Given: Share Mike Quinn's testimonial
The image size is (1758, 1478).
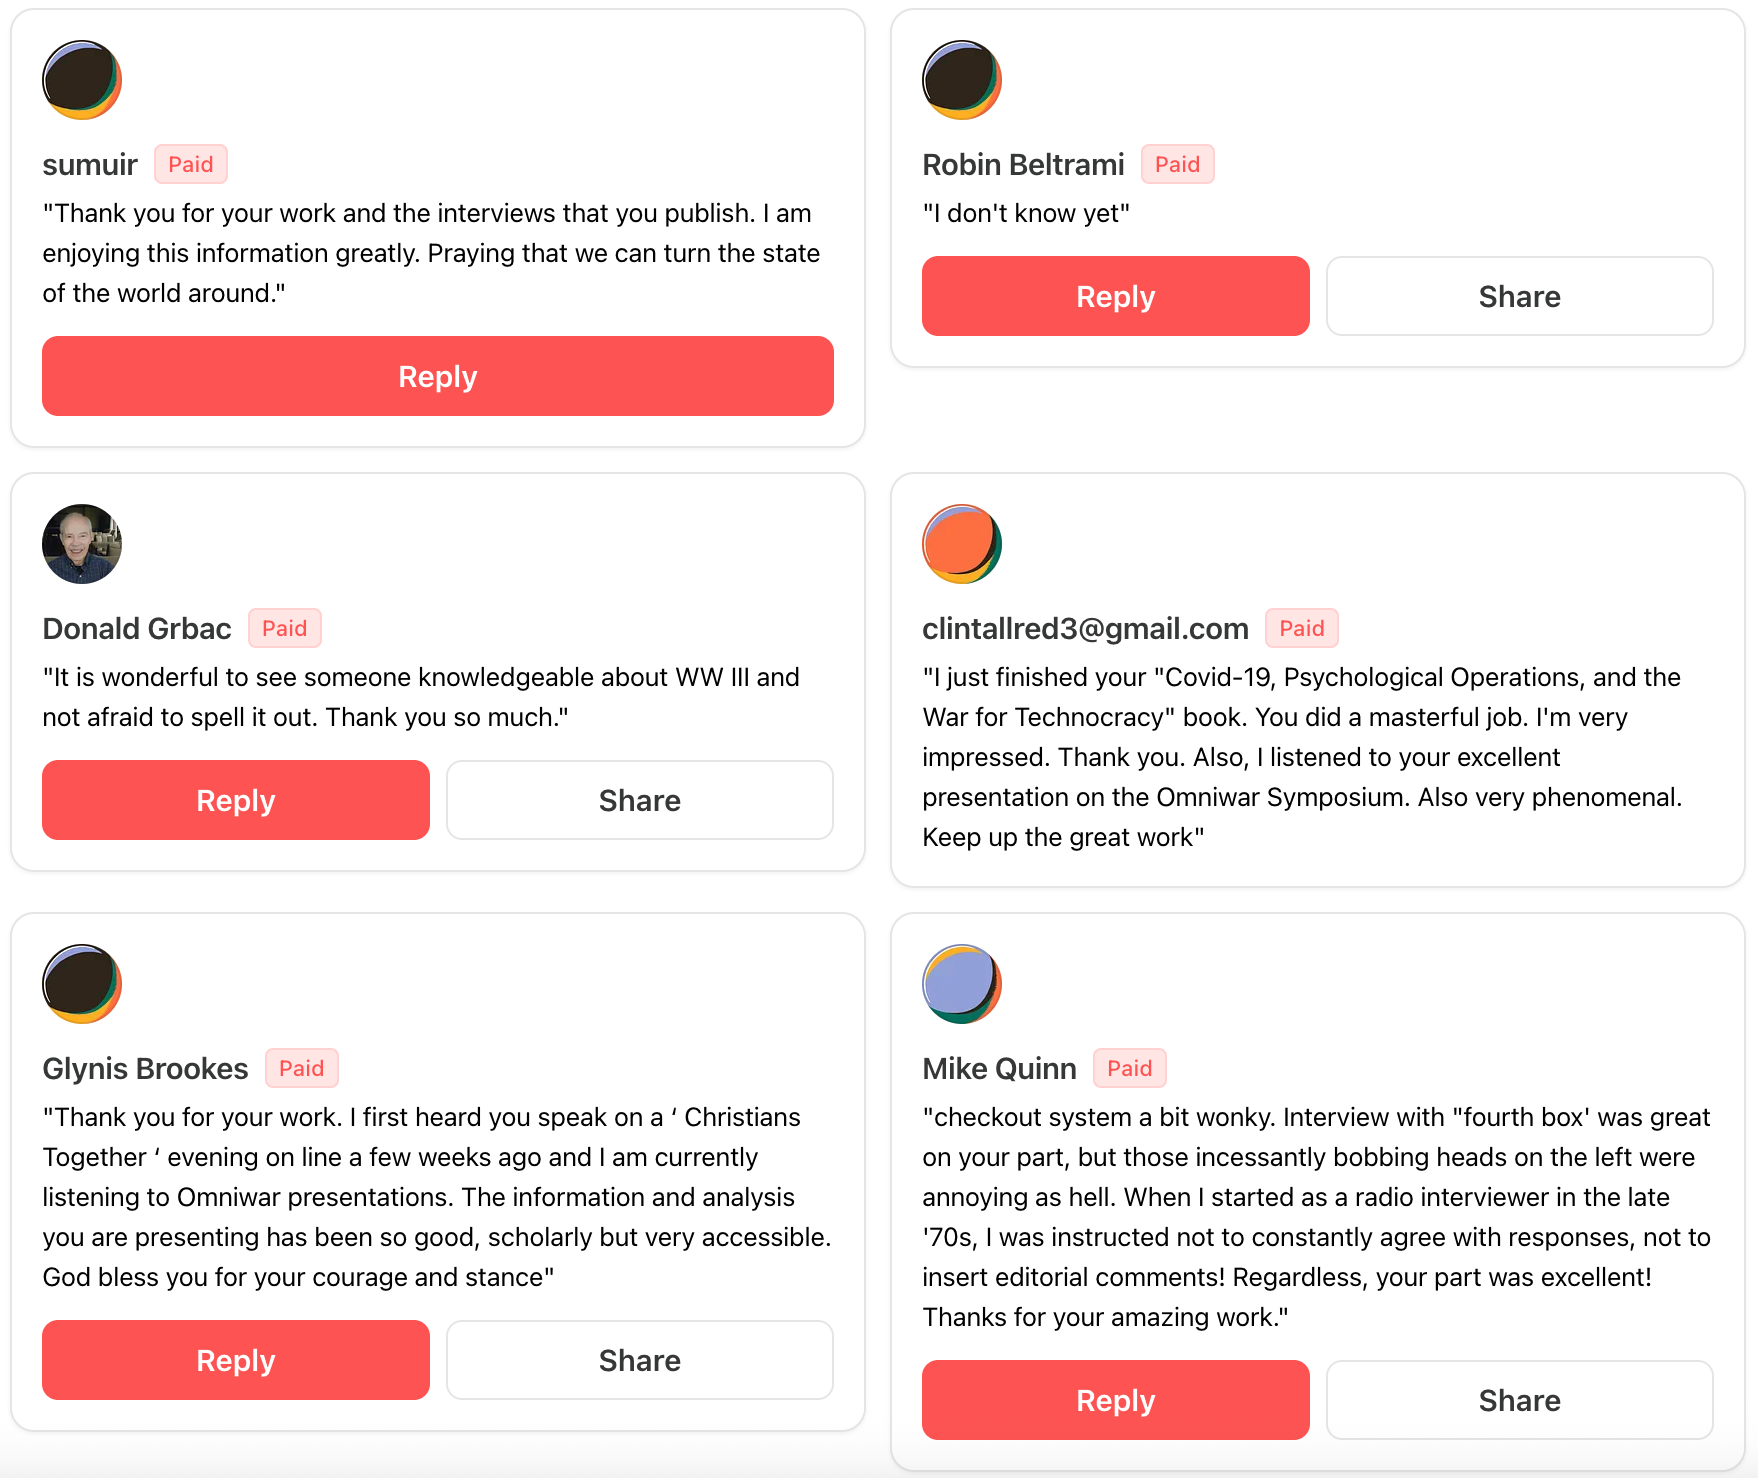Looking at the screenshot, I should [1519, 1400].
